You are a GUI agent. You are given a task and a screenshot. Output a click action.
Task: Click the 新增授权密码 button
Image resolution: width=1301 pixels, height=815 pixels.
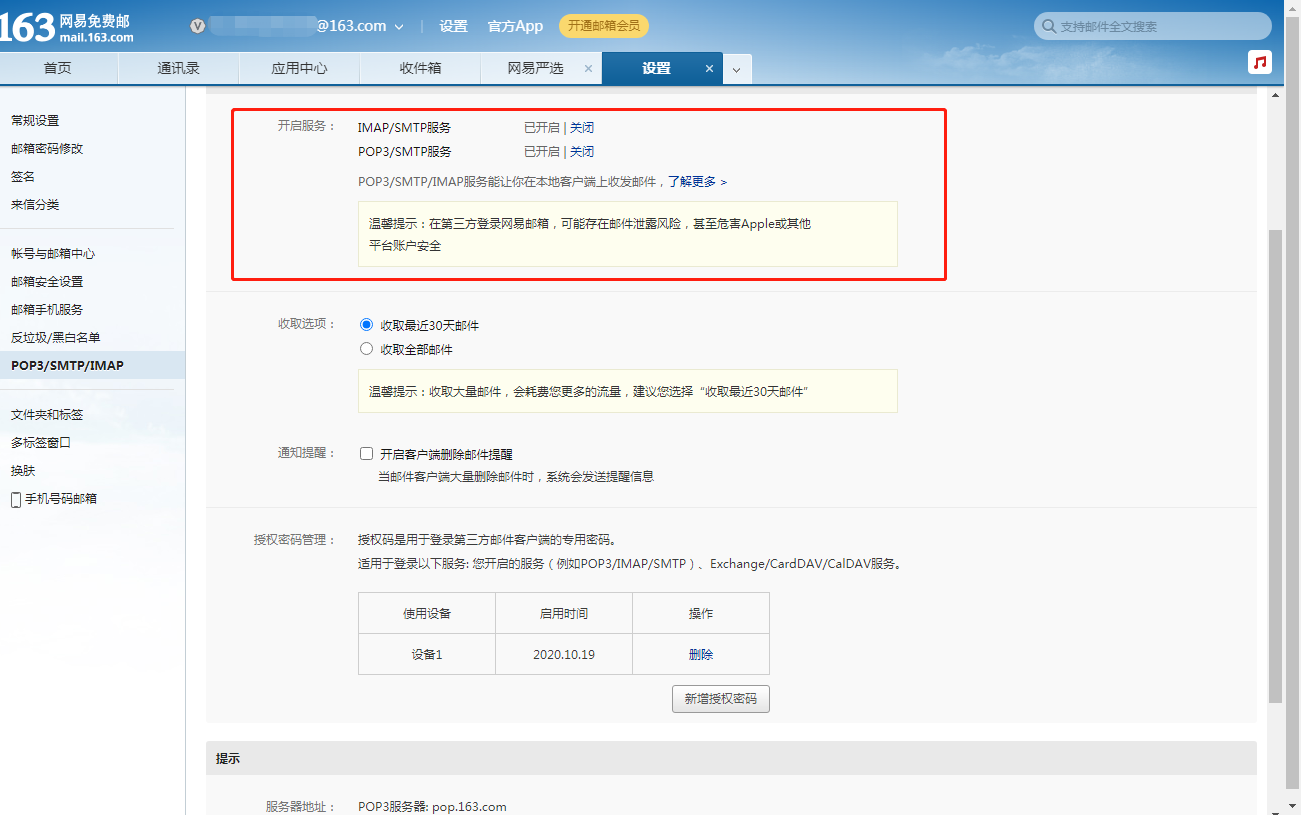coord(721,699)
